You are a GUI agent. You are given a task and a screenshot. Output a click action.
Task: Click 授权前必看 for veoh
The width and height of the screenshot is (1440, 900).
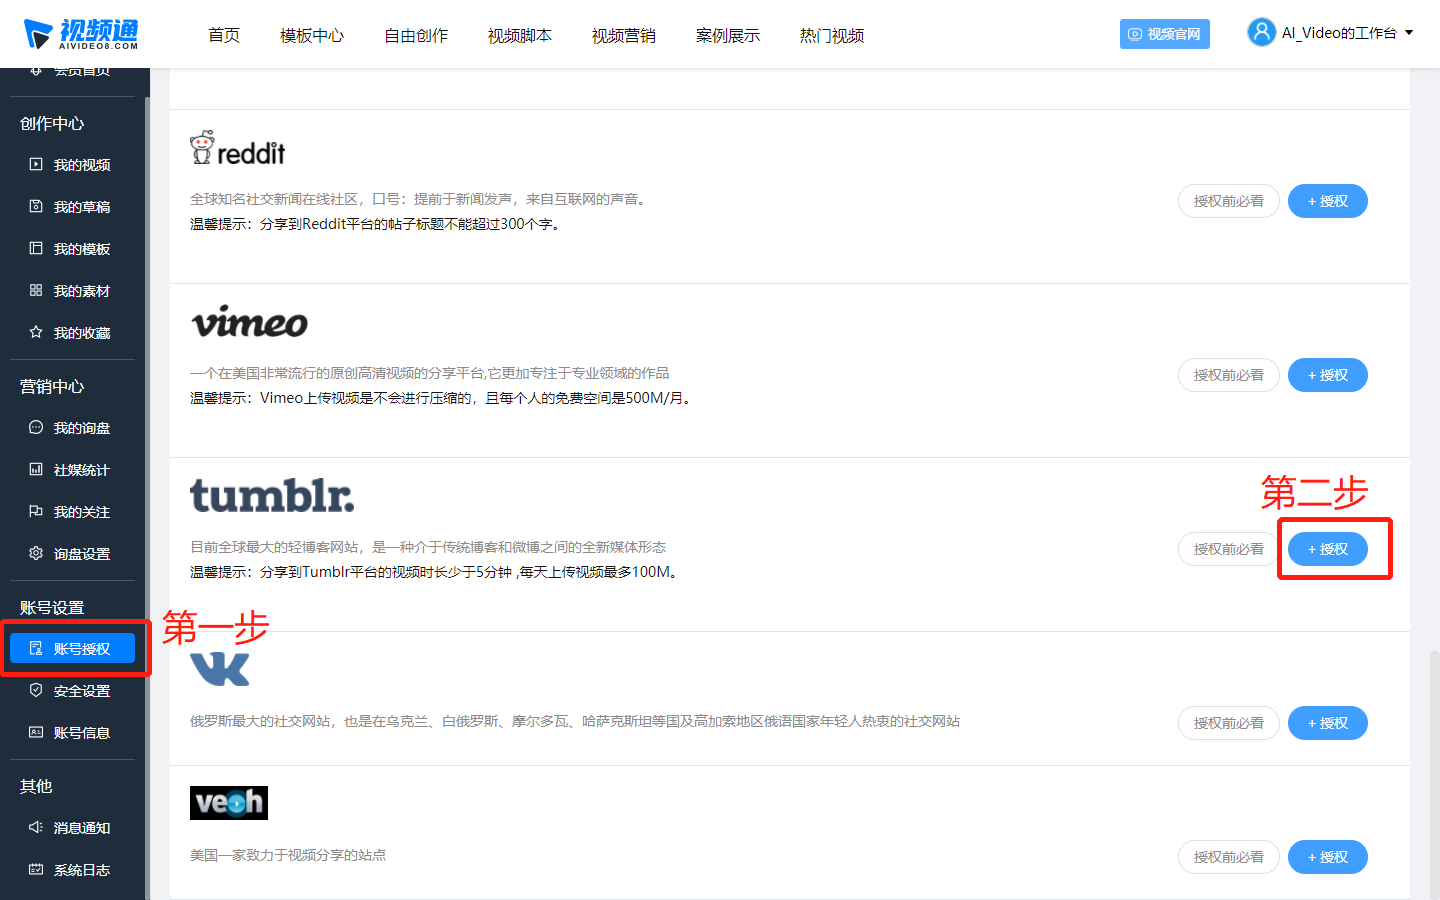(x=1229, y=857)
